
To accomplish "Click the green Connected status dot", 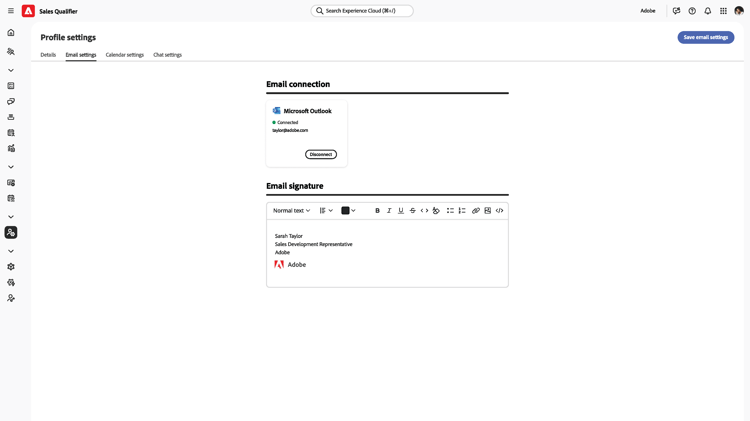I will 274,122.
